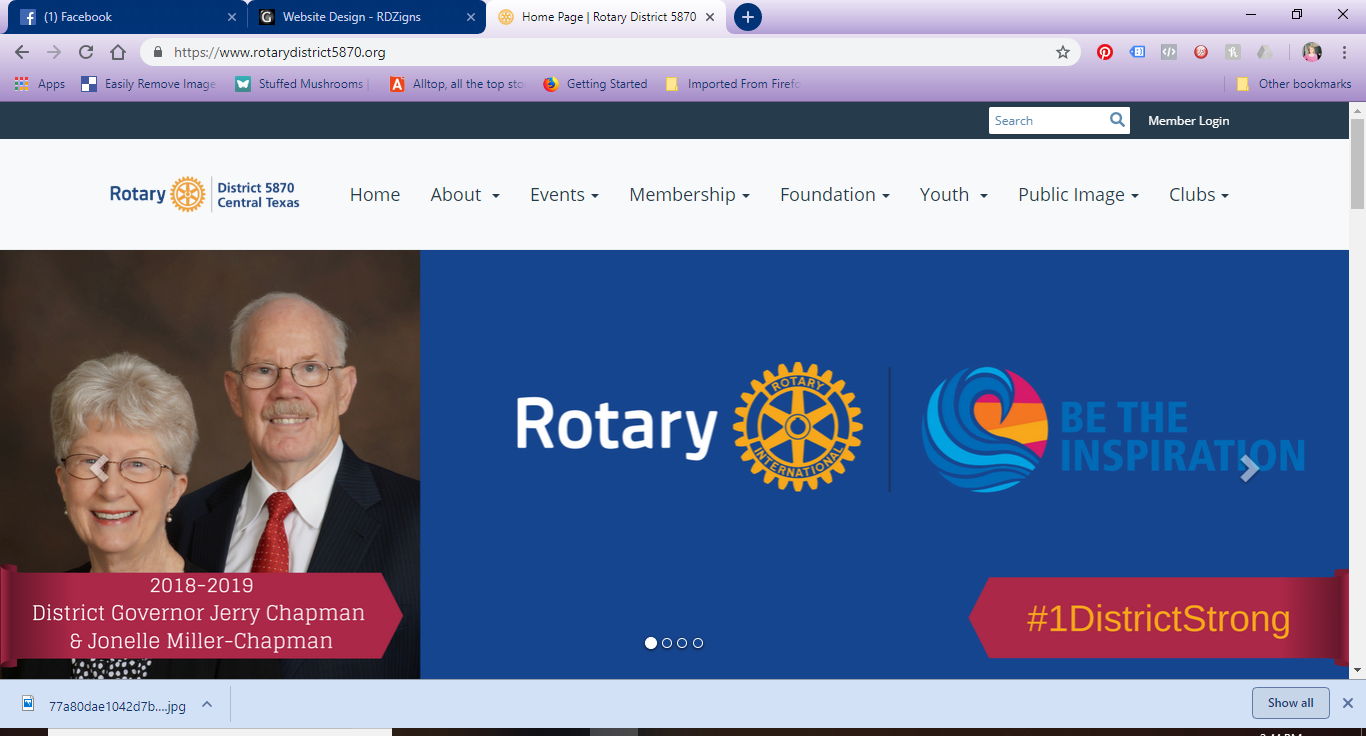Click the scrollbar down arrow

click(x=1357, y=670)
